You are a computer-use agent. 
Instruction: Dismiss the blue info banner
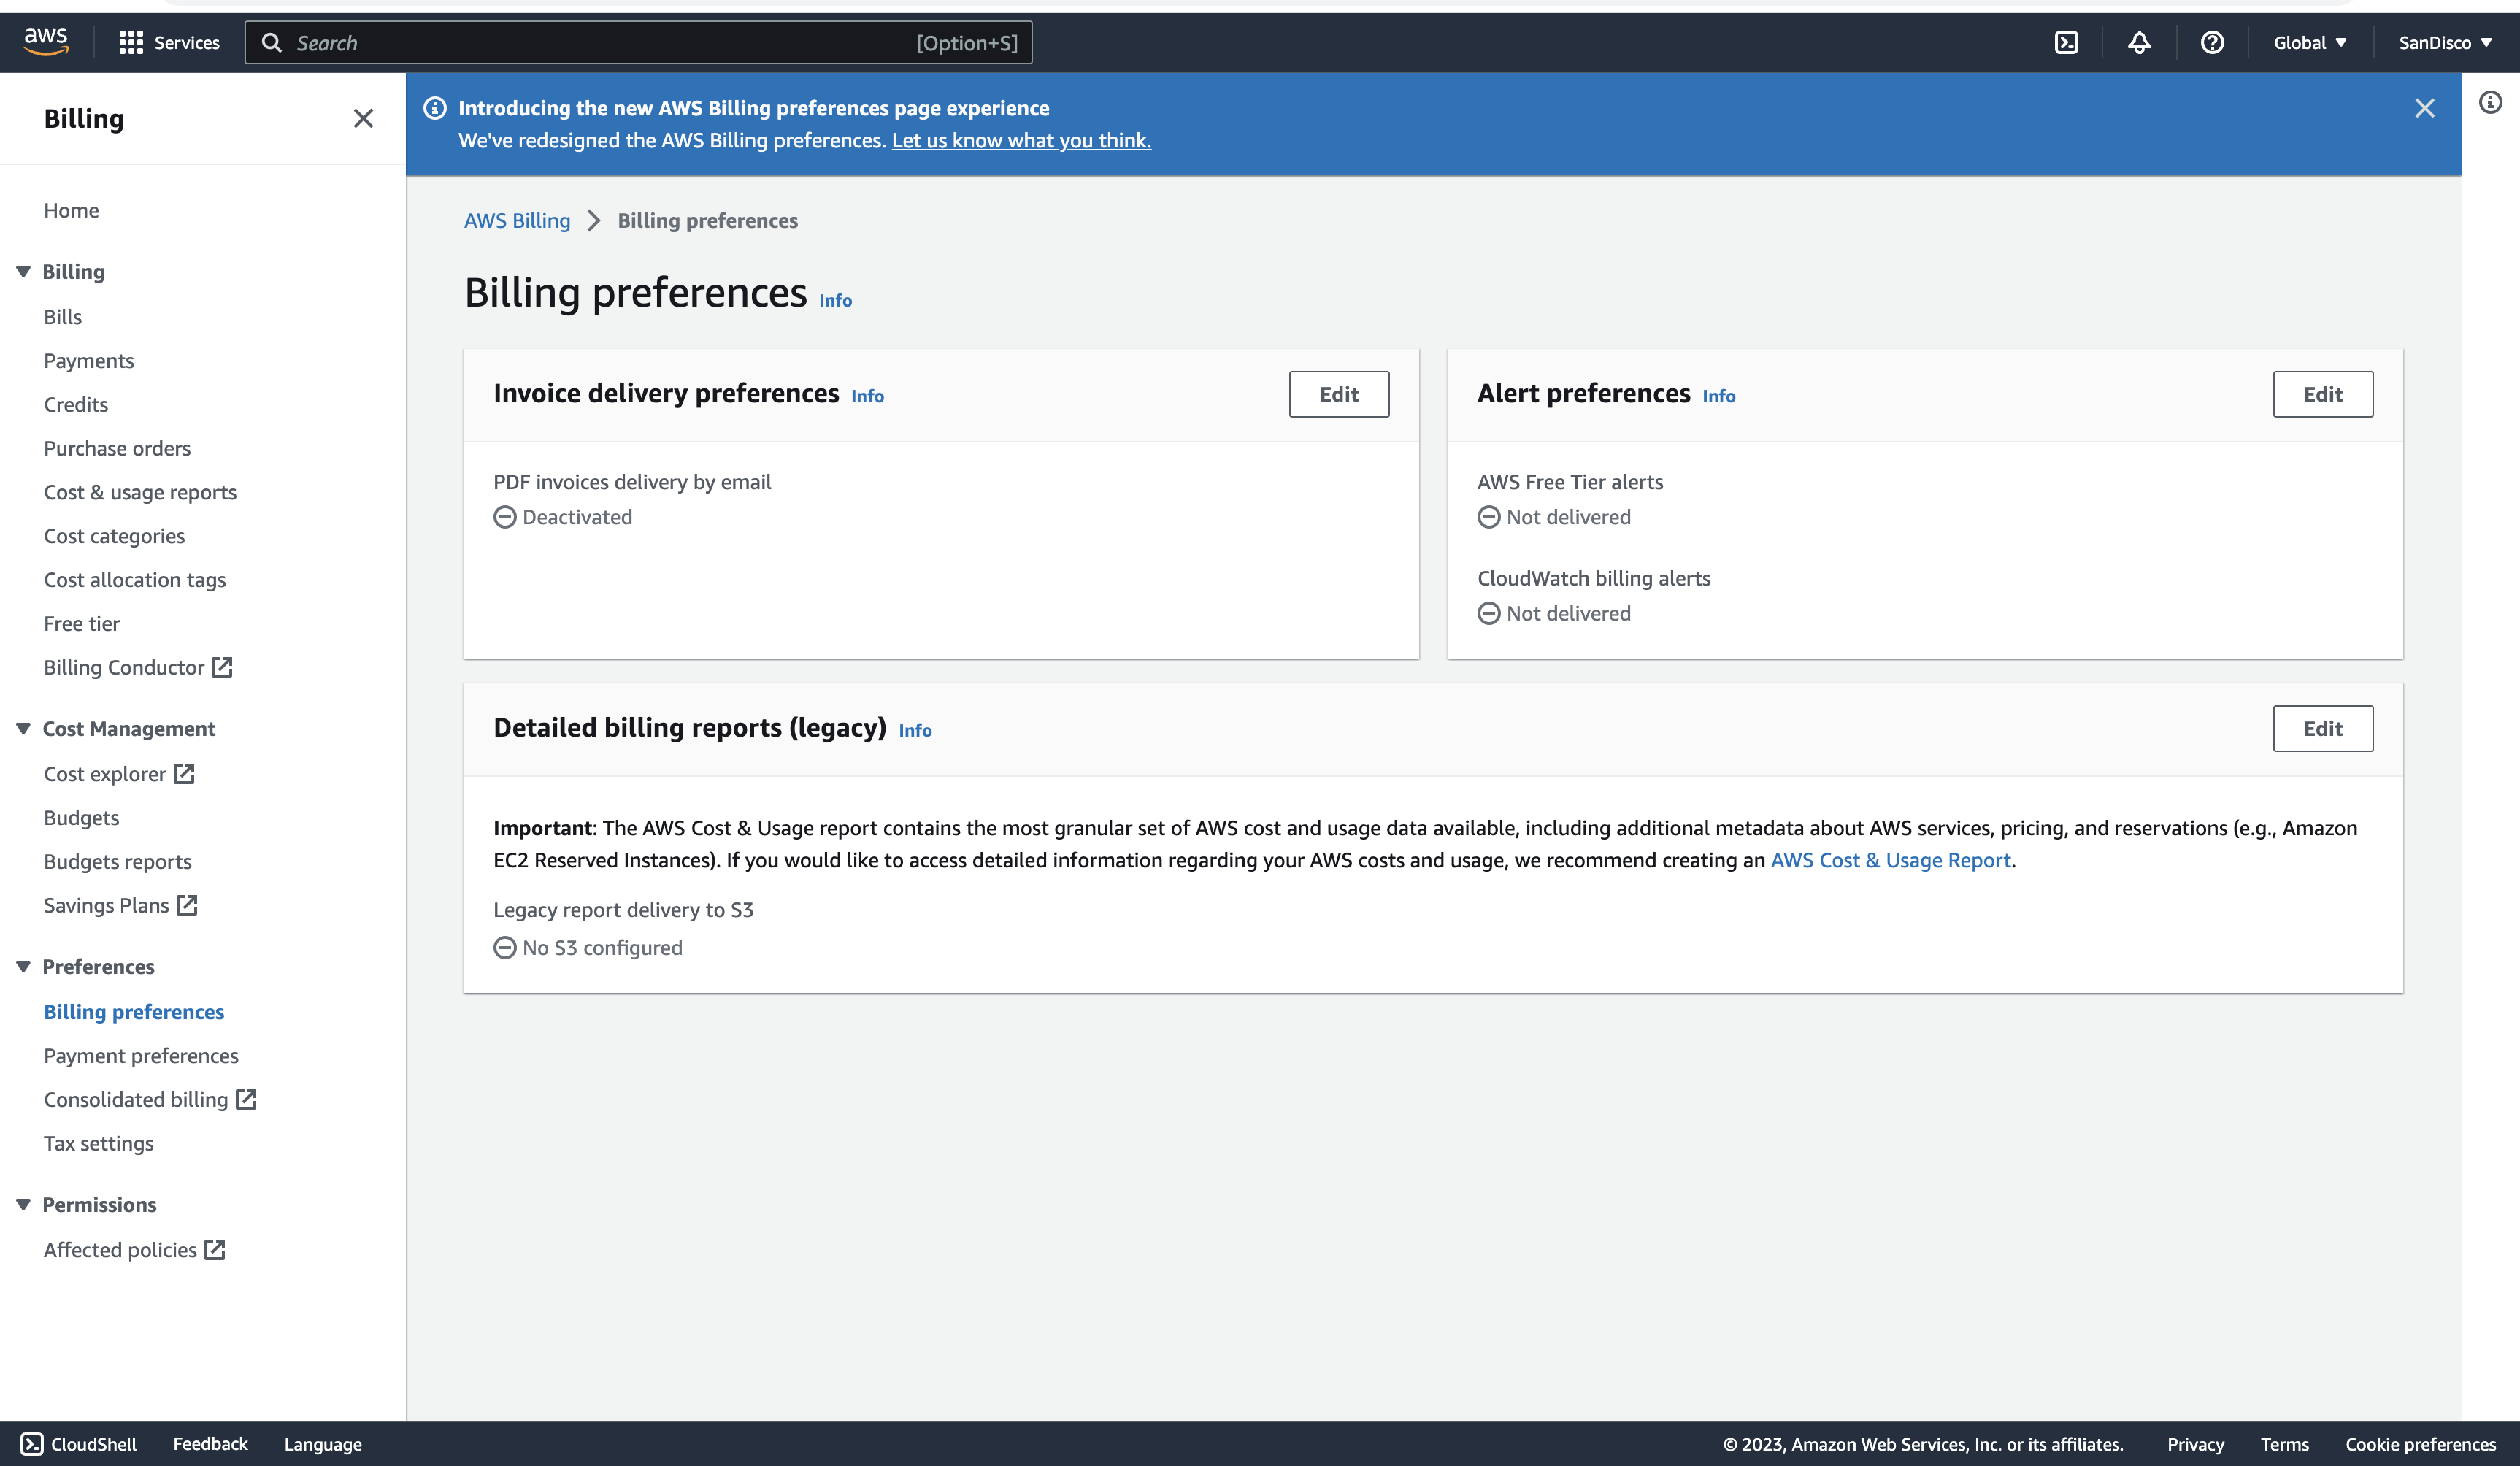click(x=2424, y=108)
